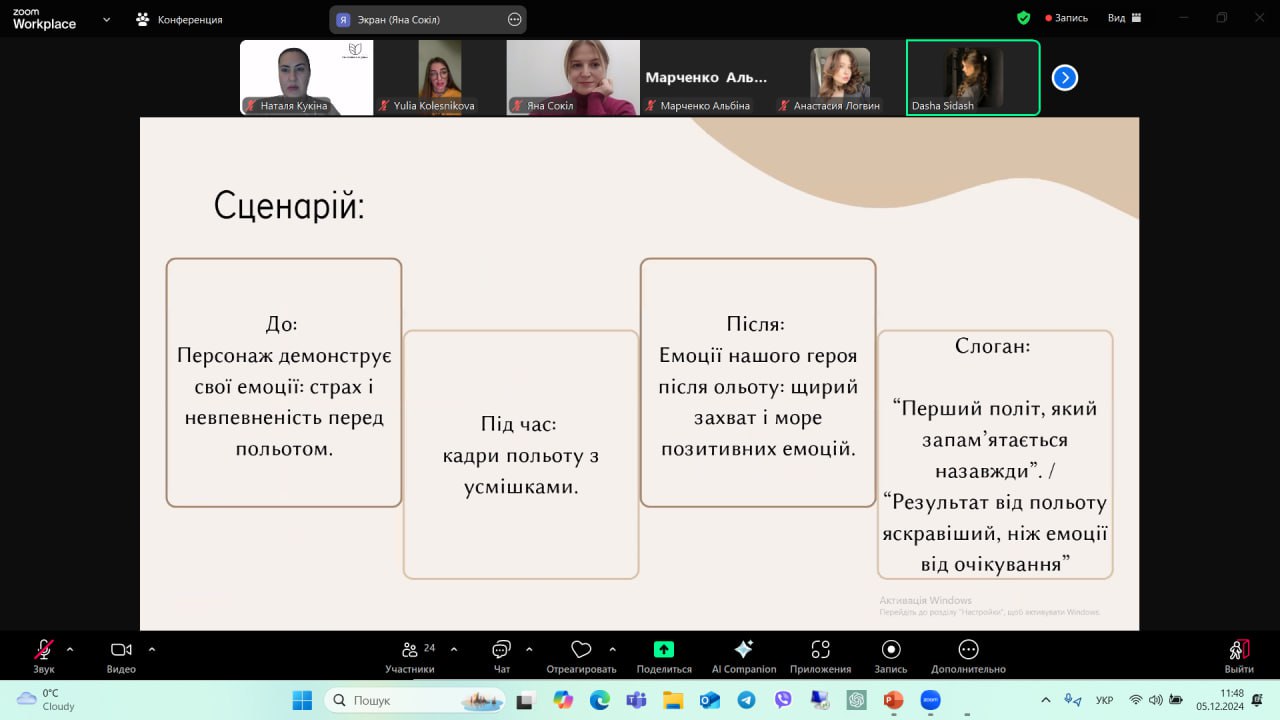
Task: Select Яна Сокіл's video thumbnail
Action: pyautogui.click(x=573, y=77)
